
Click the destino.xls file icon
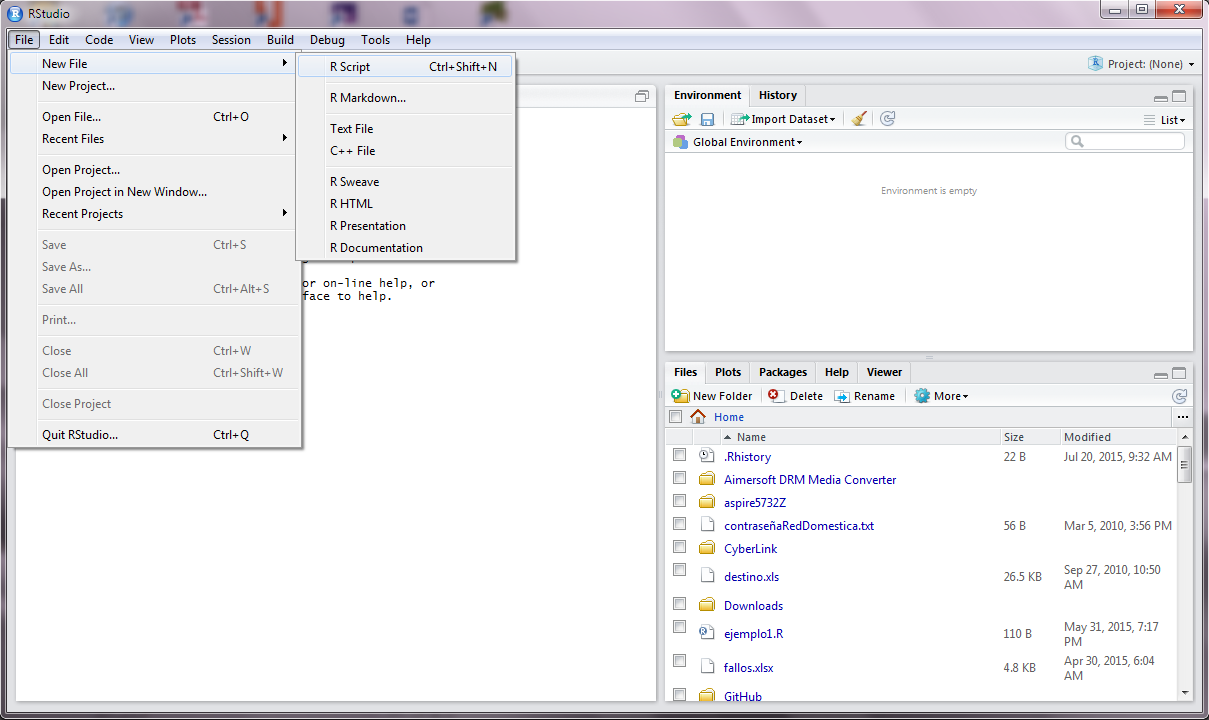click(707, 576)
